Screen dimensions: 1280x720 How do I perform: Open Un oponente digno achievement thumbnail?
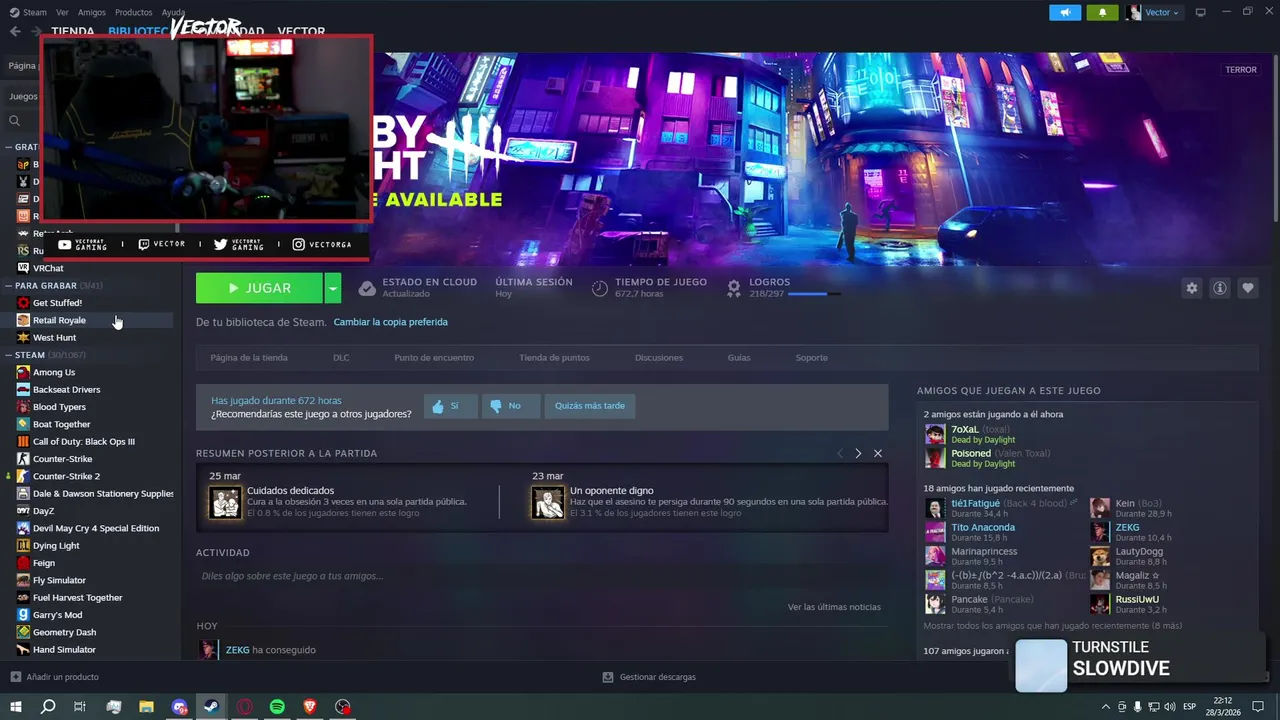(548, 503)
